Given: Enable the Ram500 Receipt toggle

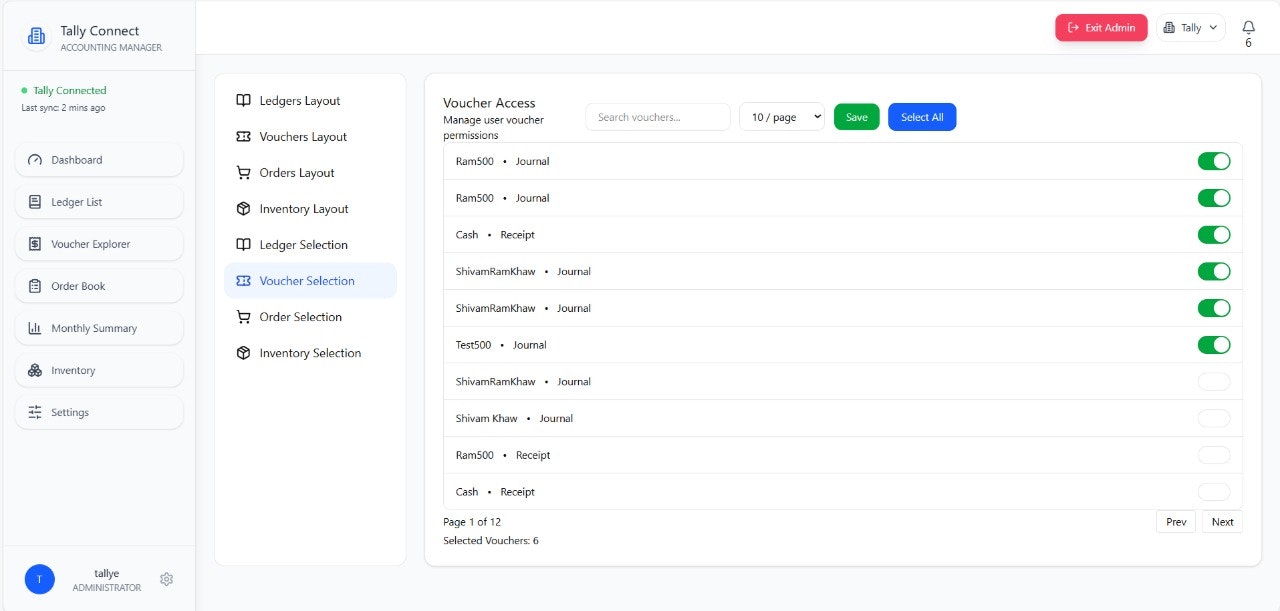Looking at the screenshot, I should coord(1214,455).
